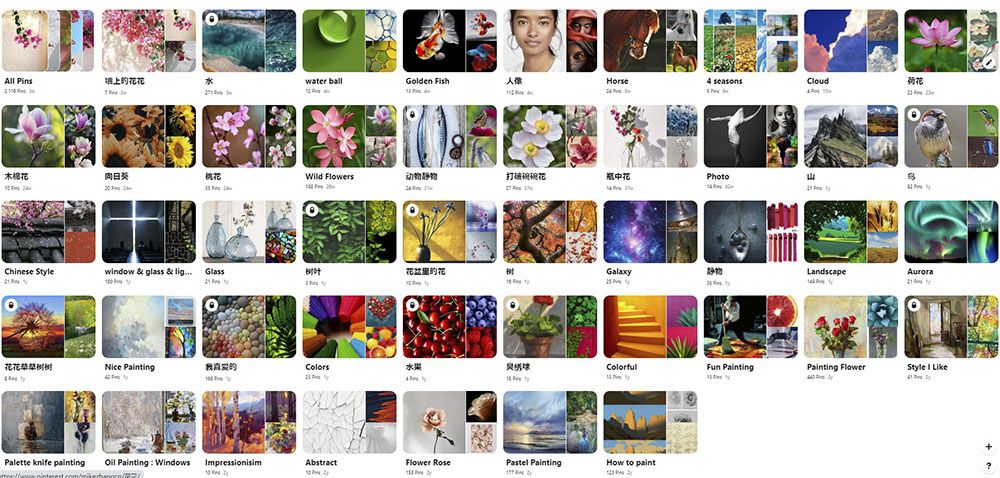Screen dimensions: 1000x478
Task: Open the Cloud board cover image
Action: (x=851, y=41)
